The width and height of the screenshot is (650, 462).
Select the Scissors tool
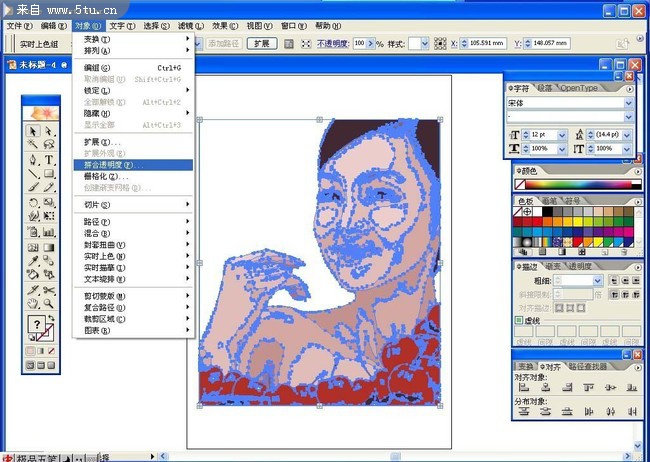click(49, 290)
